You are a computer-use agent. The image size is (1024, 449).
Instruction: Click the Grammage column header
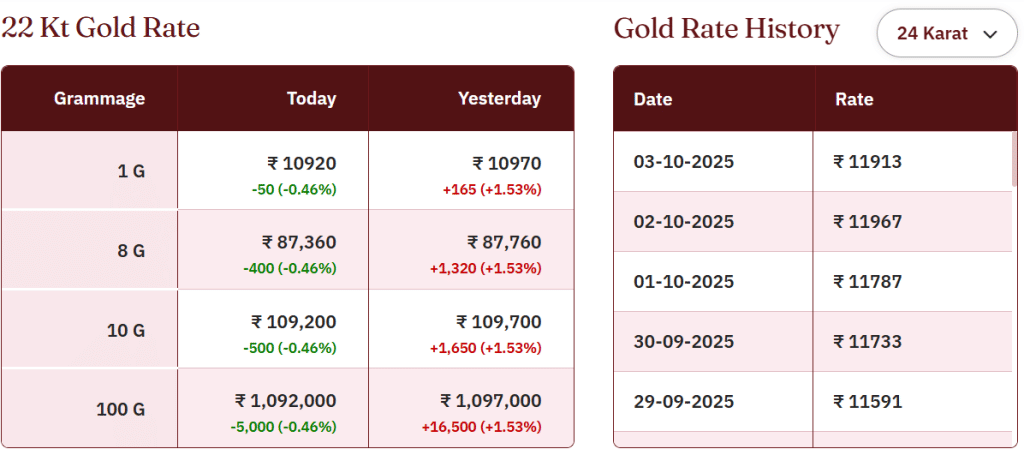(99, 98)
